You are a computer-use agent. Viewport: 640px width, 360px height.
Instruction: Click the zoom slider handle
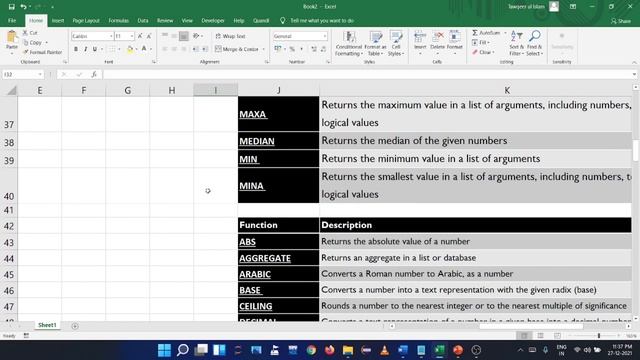click(599, 336)
